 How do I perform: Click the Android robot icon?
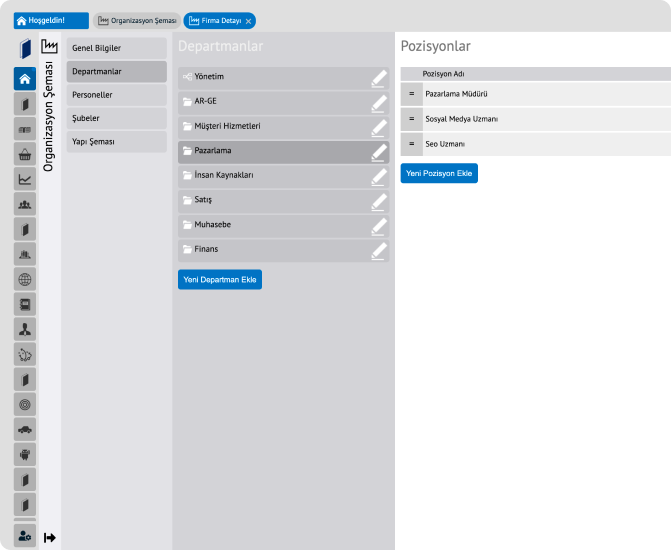pos(25,455)
